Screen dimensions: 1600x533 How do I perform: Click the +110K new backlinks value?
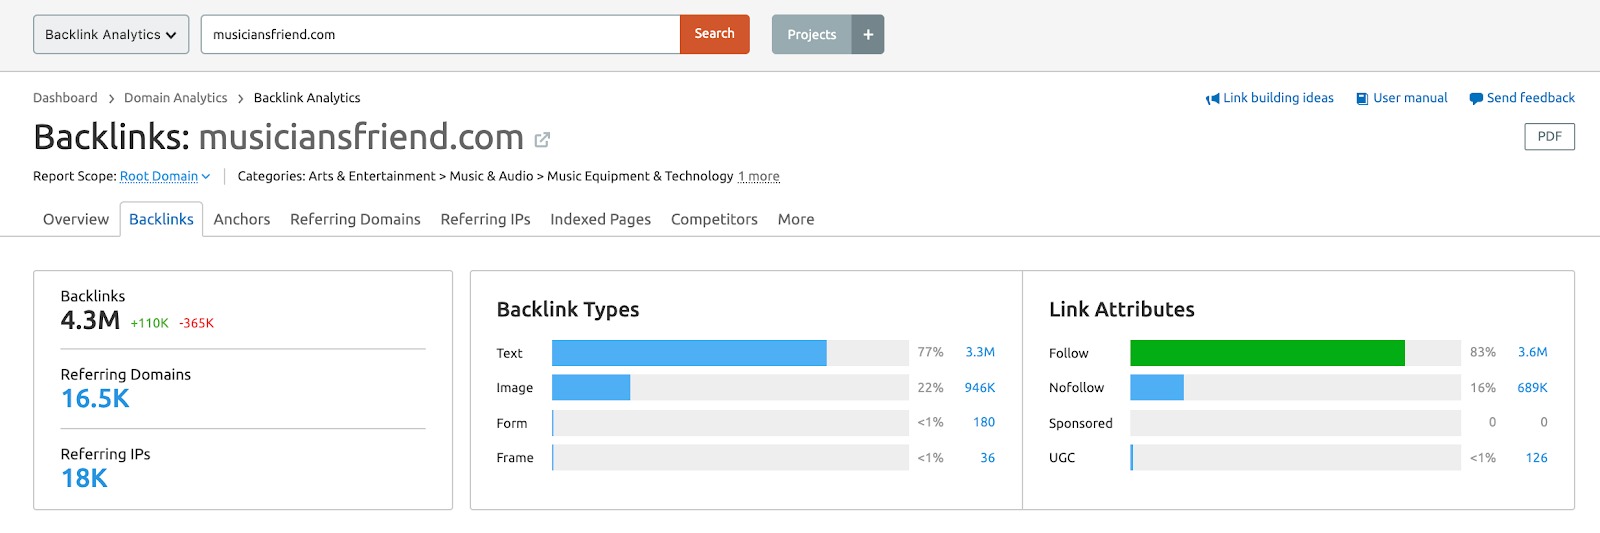150,323
